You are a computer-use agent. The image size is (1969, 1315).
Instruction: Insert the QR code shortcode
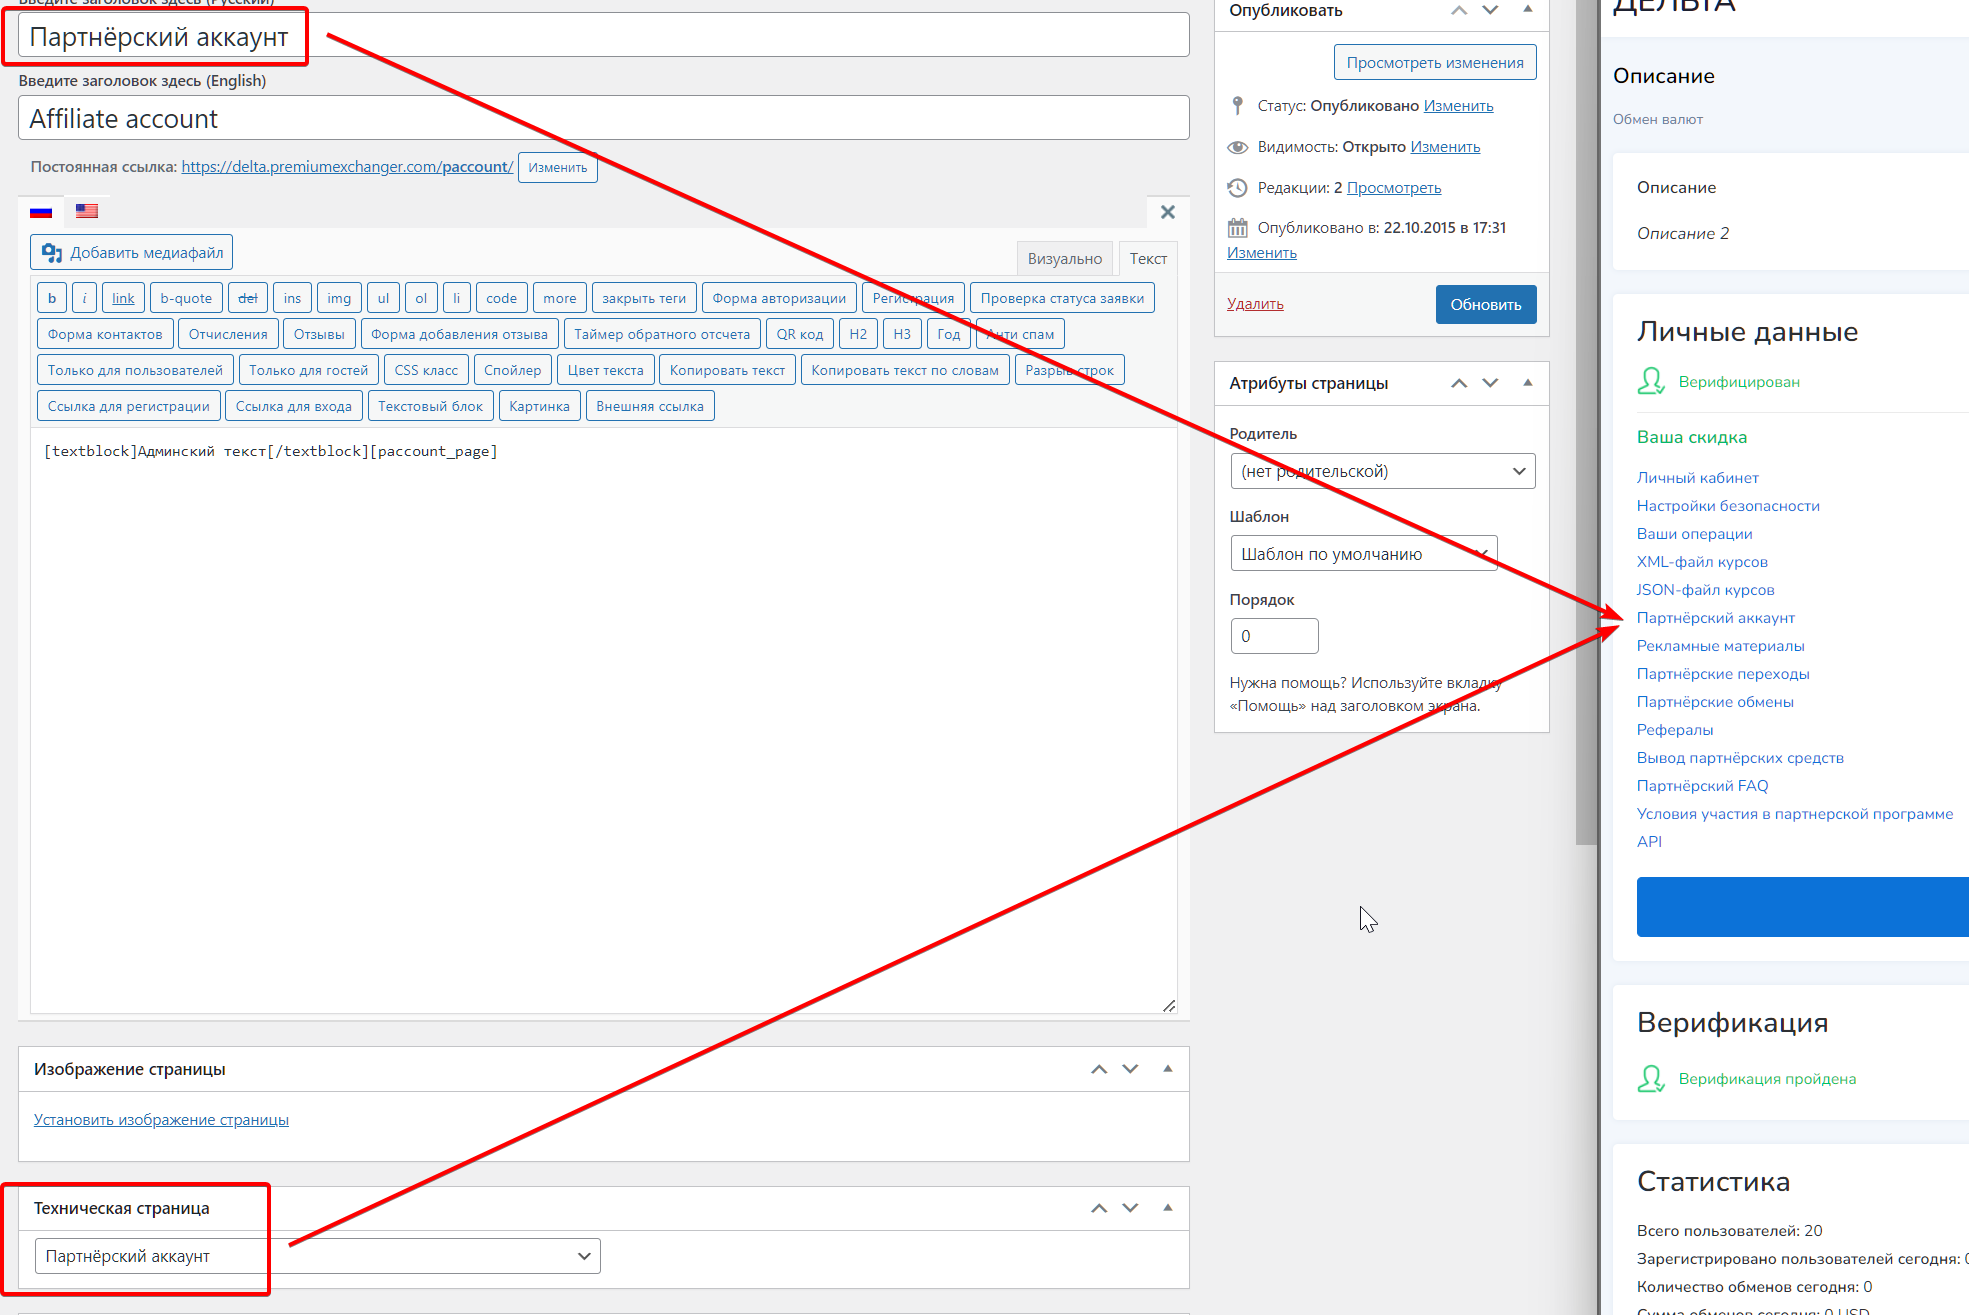(799, 334)
